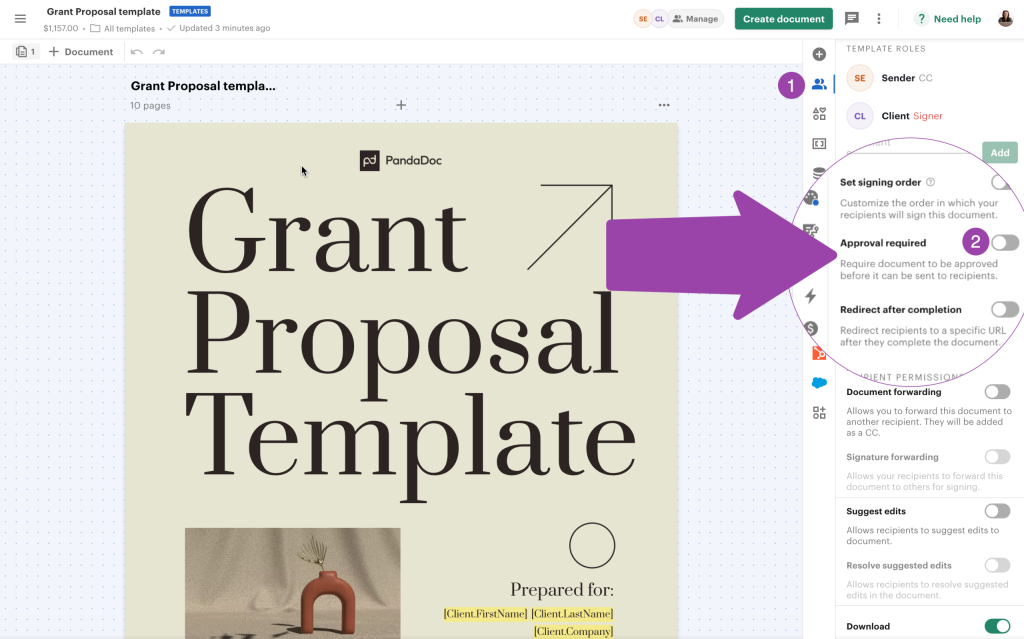Click the redo arrow icon
The height and width of the screenshot is (639, 1024).
tap(158, 52)
